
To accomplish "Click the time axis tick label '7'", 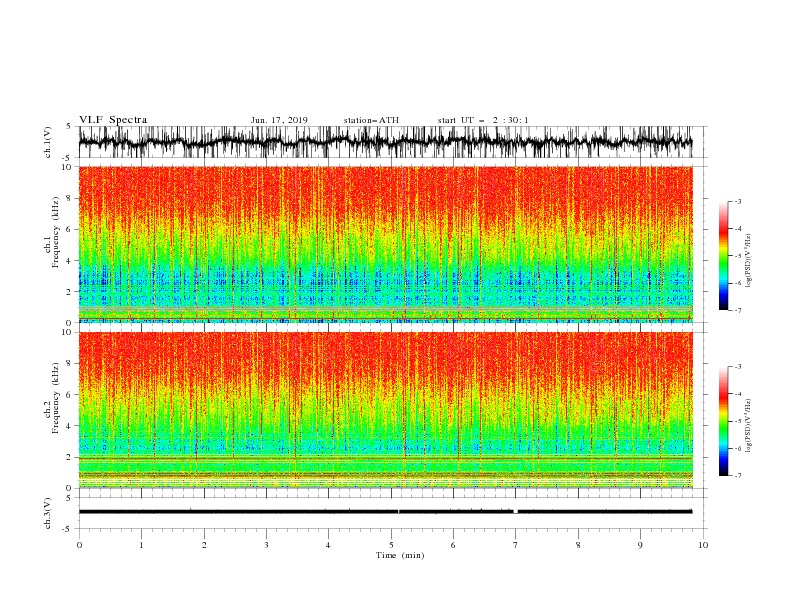I will (516, 545).
